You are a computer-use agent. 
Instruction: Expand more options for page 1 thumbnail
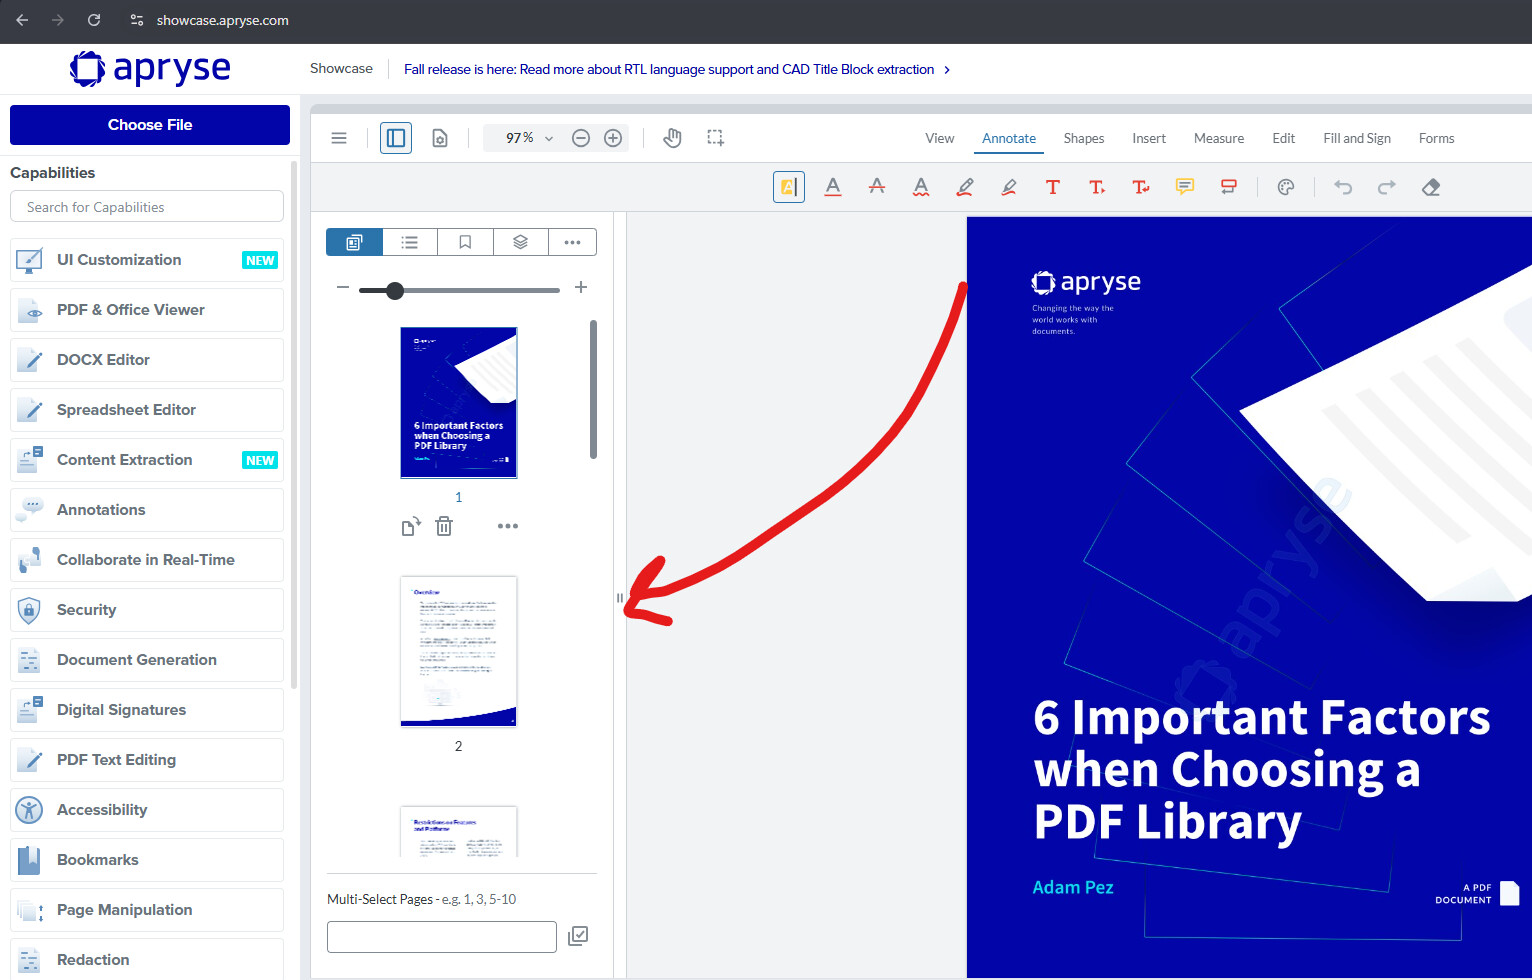click(508, 526)
